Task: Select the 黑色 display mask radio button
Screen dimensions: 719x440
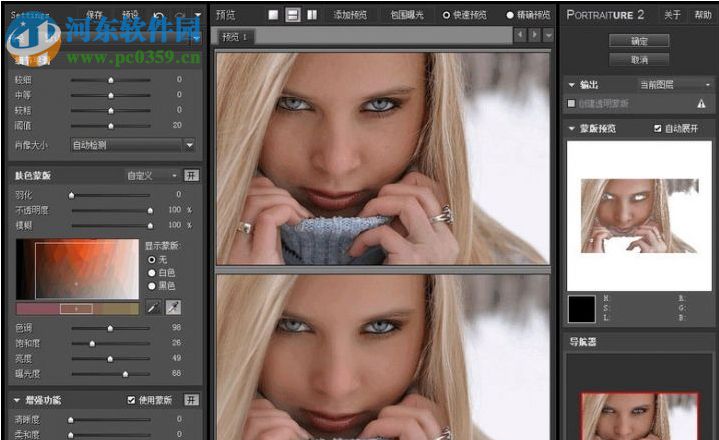Action: click(x=152, y=286)
